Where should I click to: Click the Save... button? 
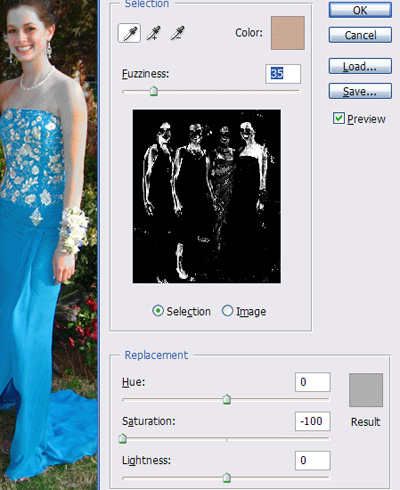[360, 91]
